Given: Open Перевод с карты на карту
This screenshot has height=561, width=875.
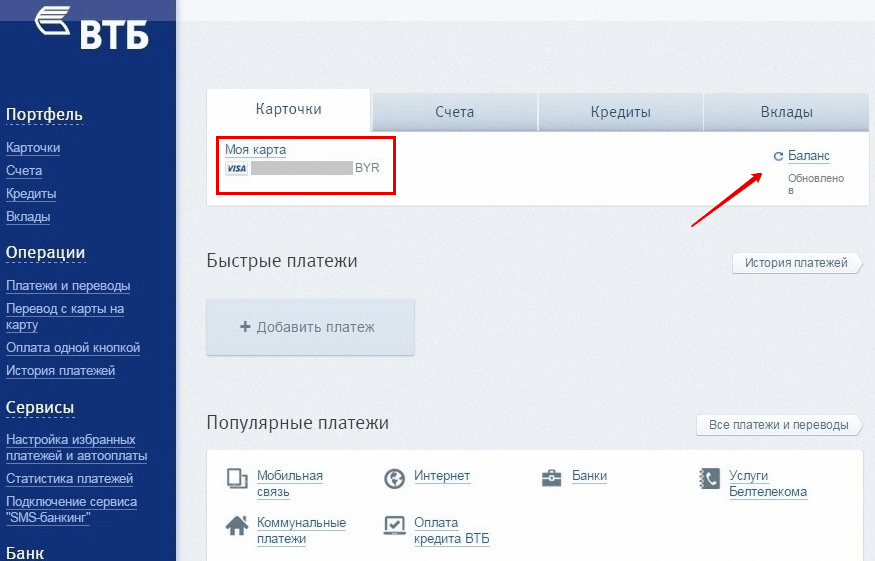Looking at the screenshot, I should pyautogui.click(x=65, y=317).
